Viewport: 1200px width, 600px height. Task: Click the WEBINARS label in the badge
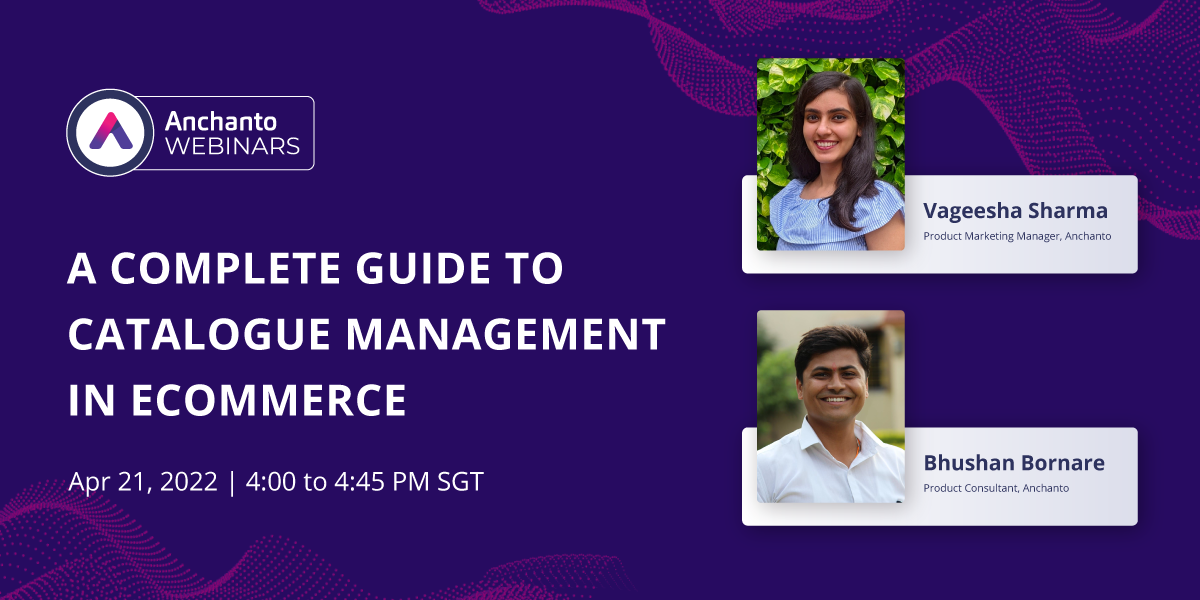pos(232,146)
